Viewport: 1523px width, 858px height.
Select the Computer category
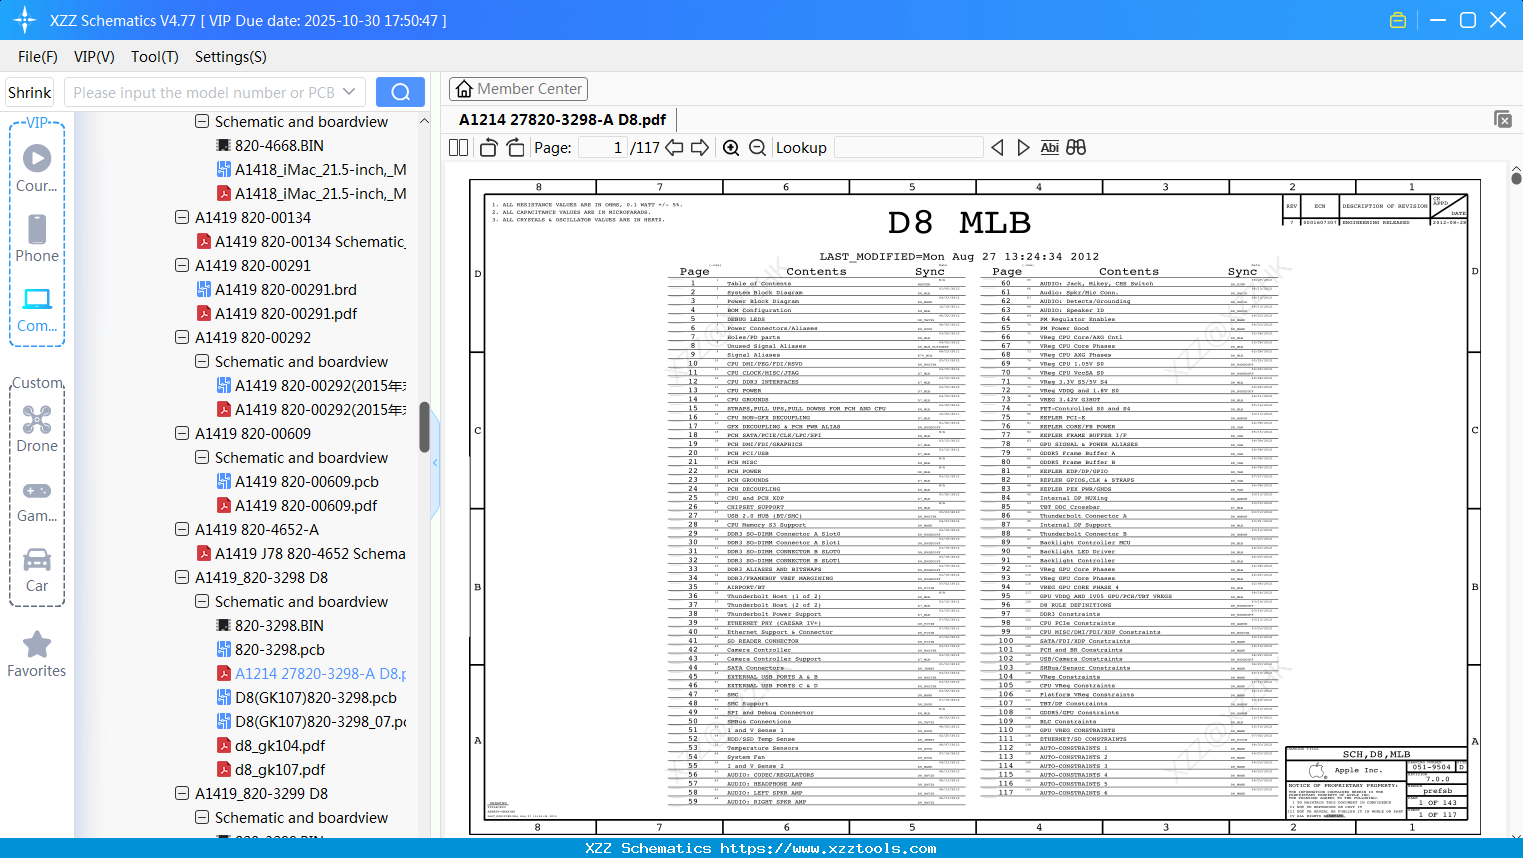37,309
